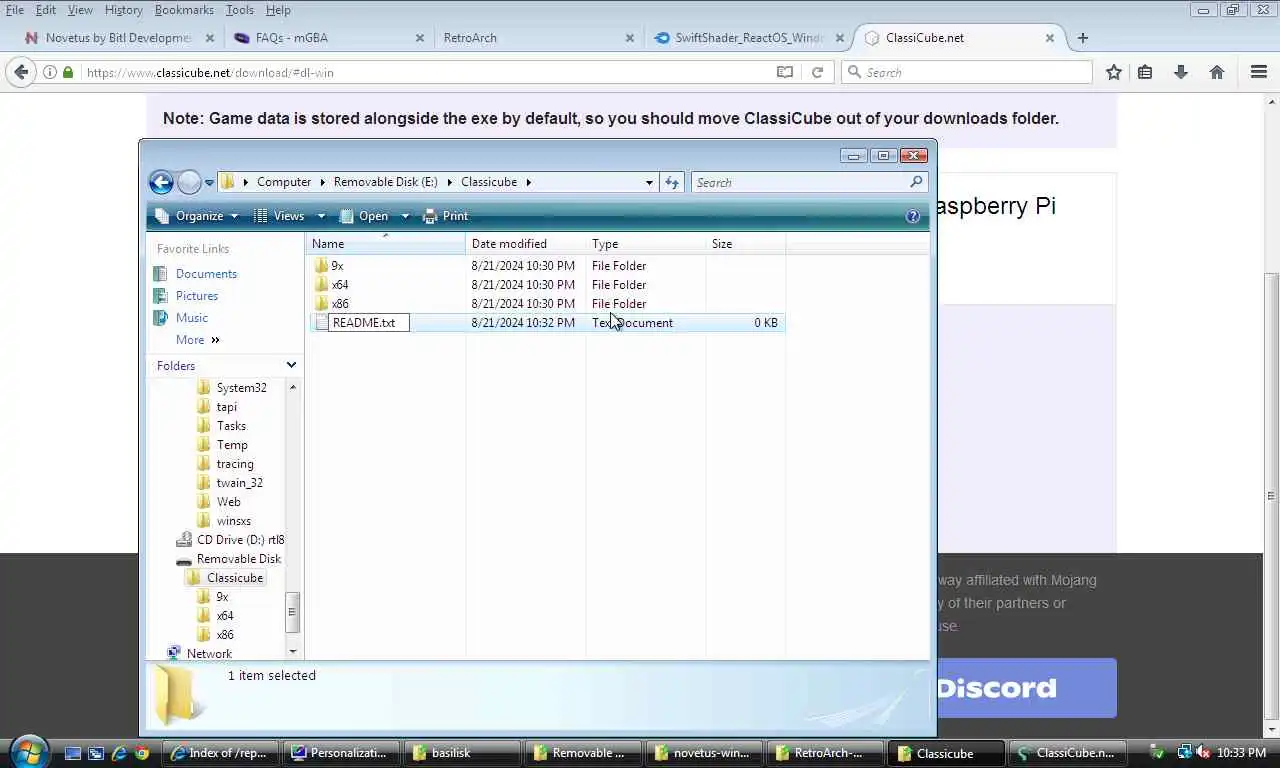1280x768 pixels.
Task: Open basilisk taskbar item
Action: [x=464, y=753]
